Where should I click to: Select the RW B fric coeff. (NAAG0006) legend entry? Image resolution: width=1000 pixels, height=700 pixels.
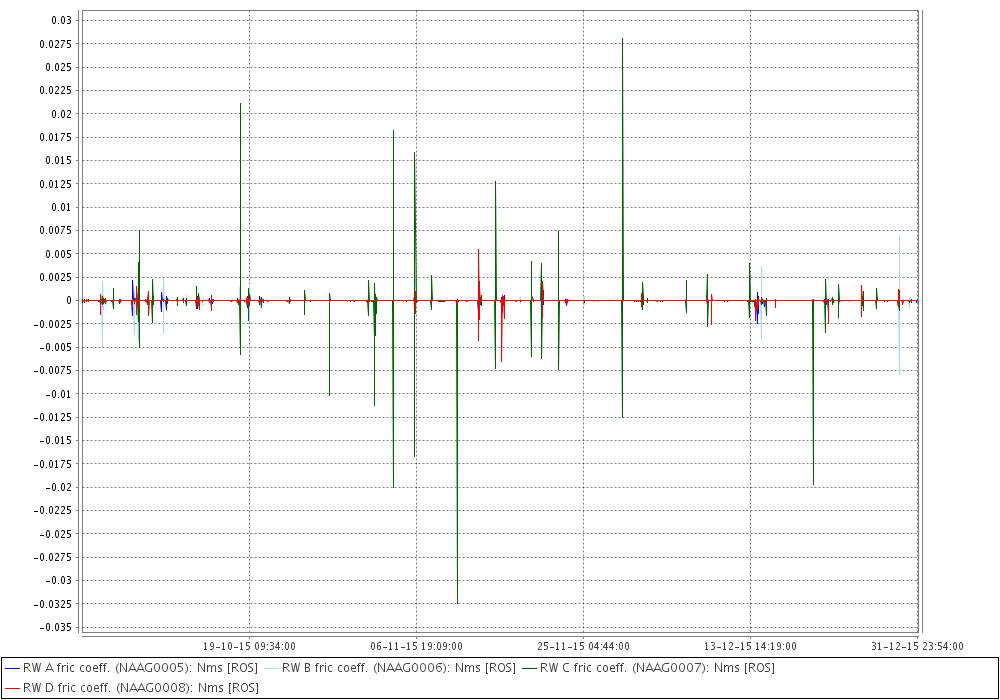[x=390, y=668]
